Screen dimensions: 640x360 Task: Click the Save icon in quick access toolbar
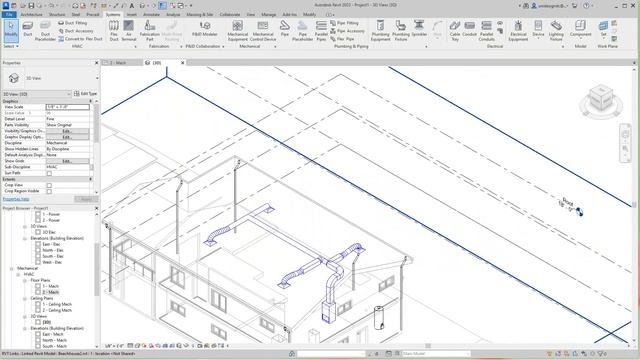click(31, 6)
